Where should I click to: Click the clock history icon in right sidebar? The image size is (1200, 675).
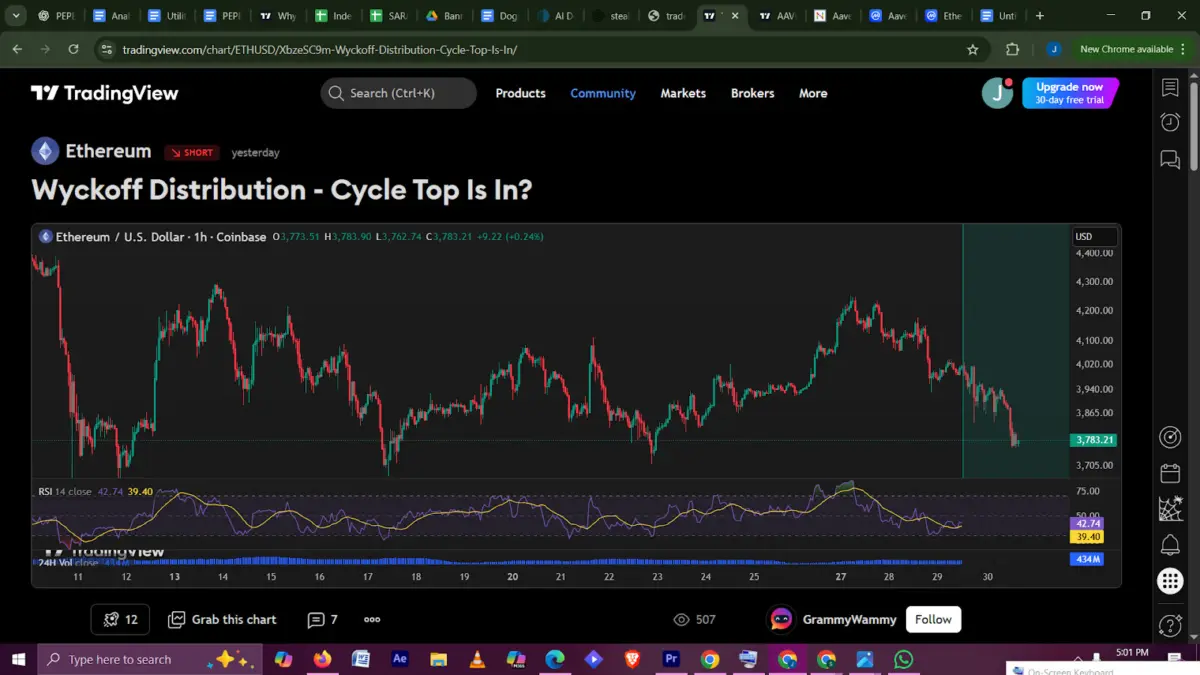click(x=1170, y=122)
